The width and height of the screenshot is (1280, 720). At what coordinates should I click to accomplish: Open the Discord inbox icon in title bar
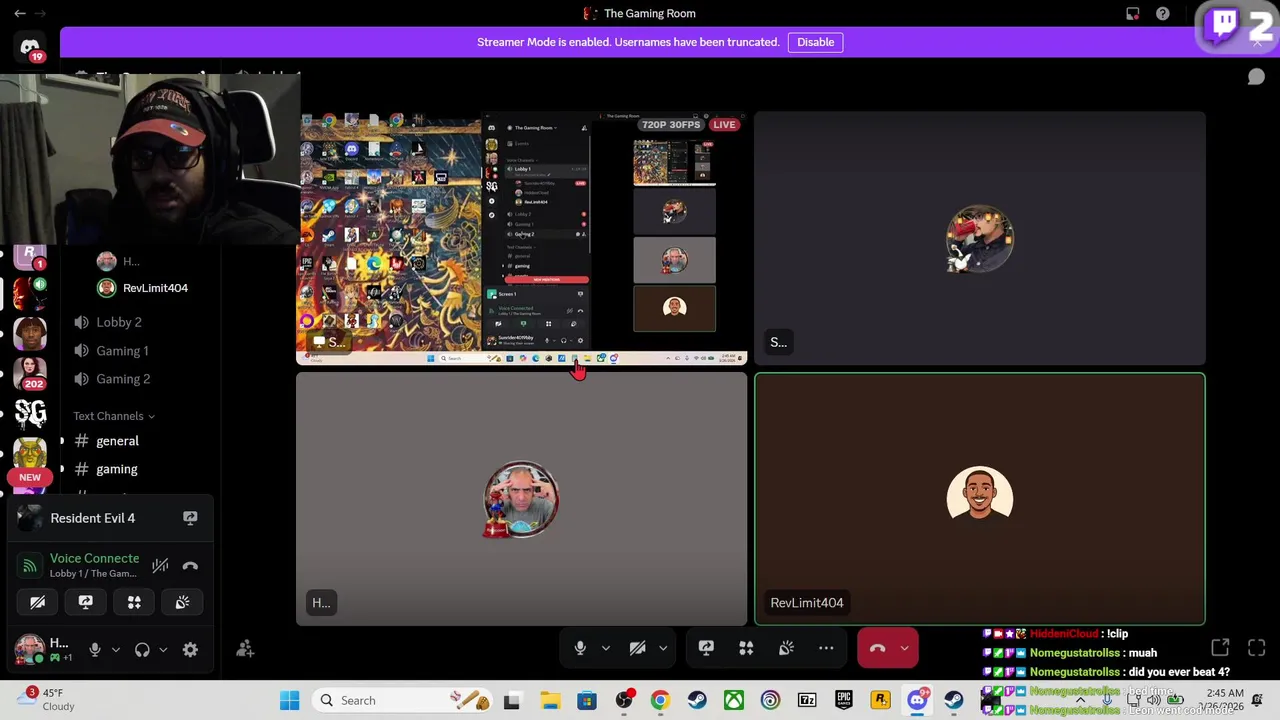click(1133, 13)
